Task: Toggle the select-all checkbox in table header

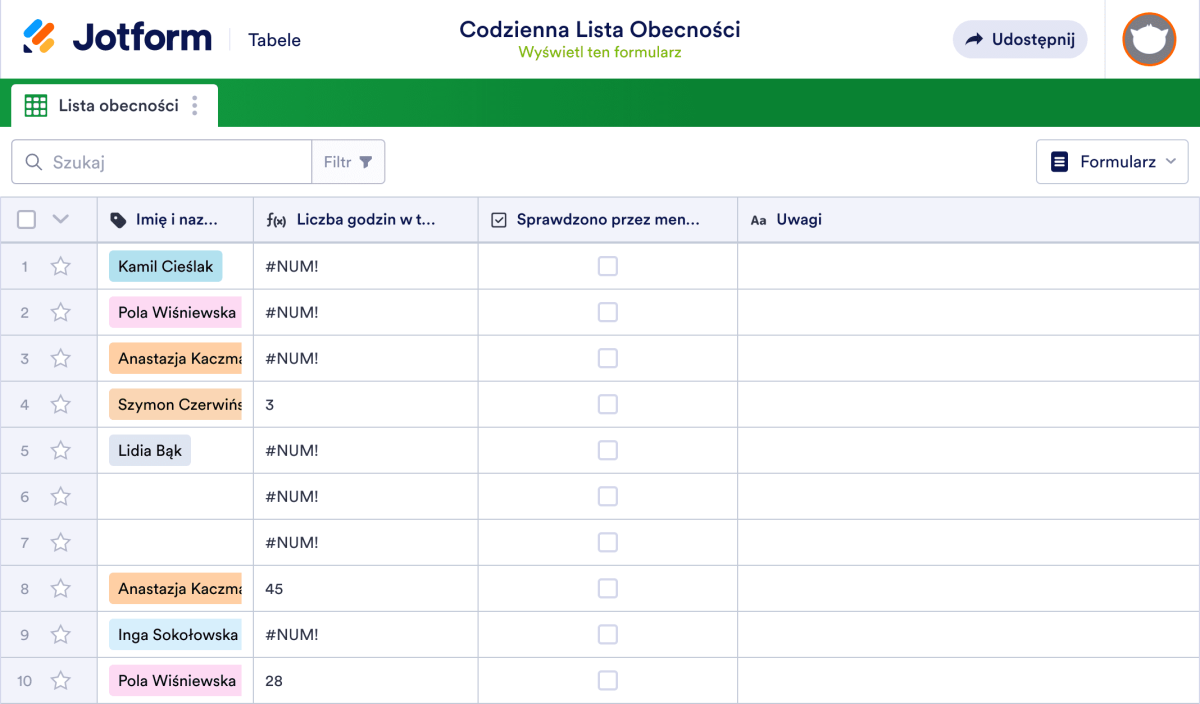Action: (x=25, y=219)
